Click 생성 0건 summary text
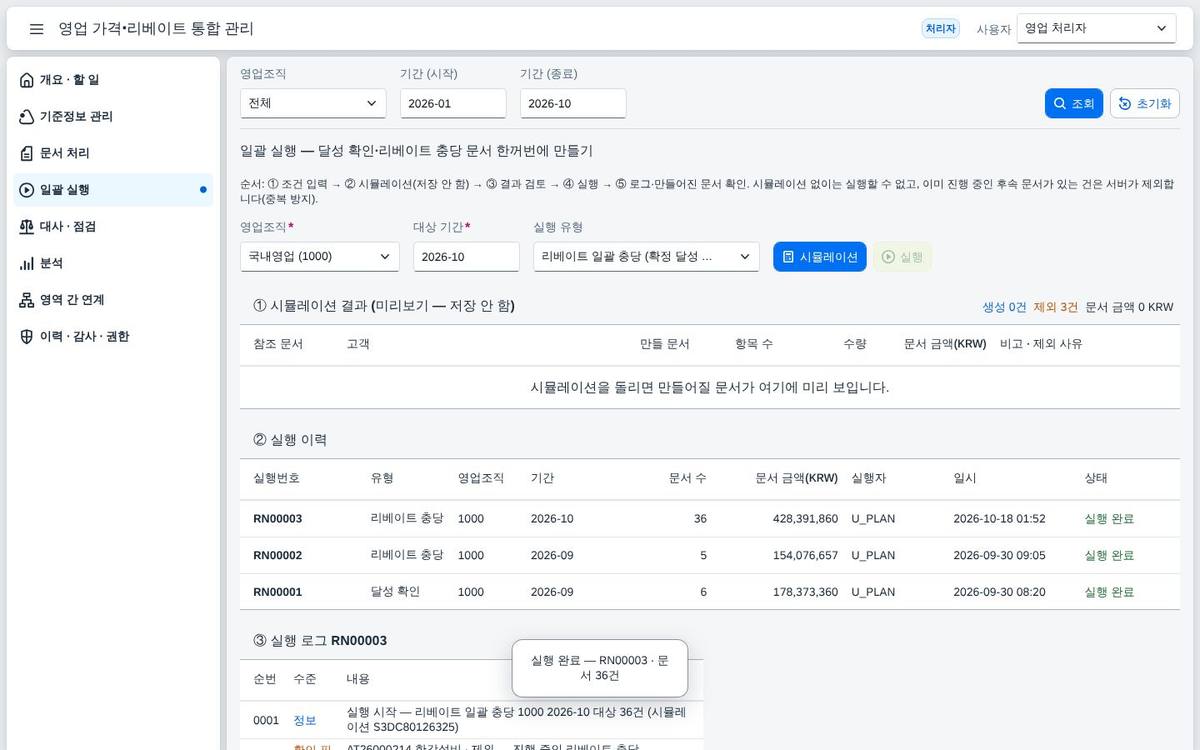Viewport: 1200px width, 750px height. [x=1004, y=307]
